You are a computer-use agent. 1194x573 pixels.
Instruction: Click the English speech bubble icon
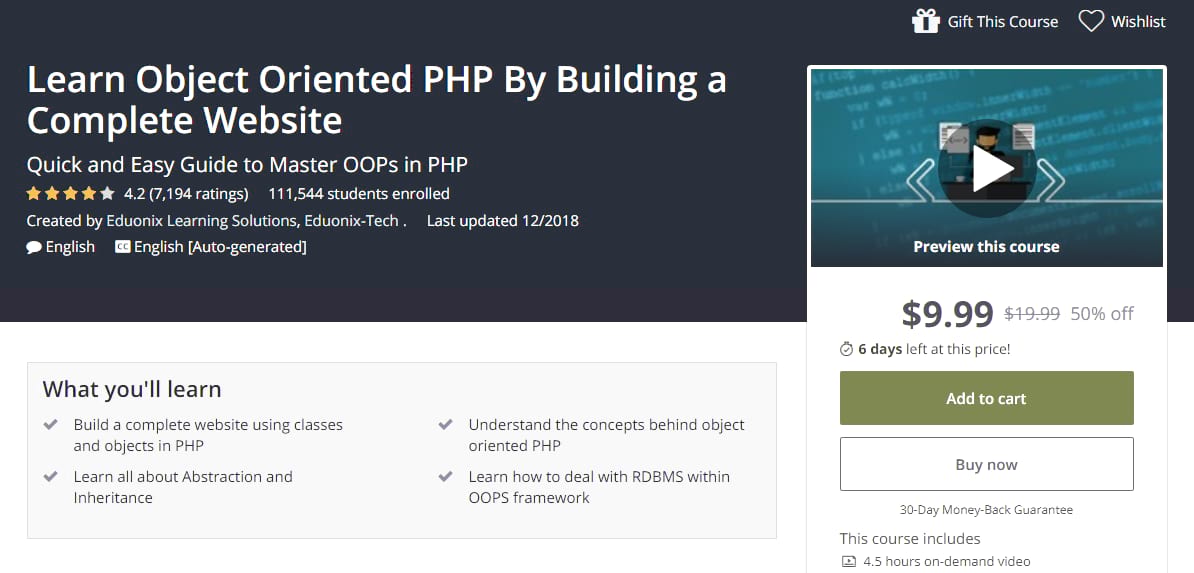tap(34, 247)
